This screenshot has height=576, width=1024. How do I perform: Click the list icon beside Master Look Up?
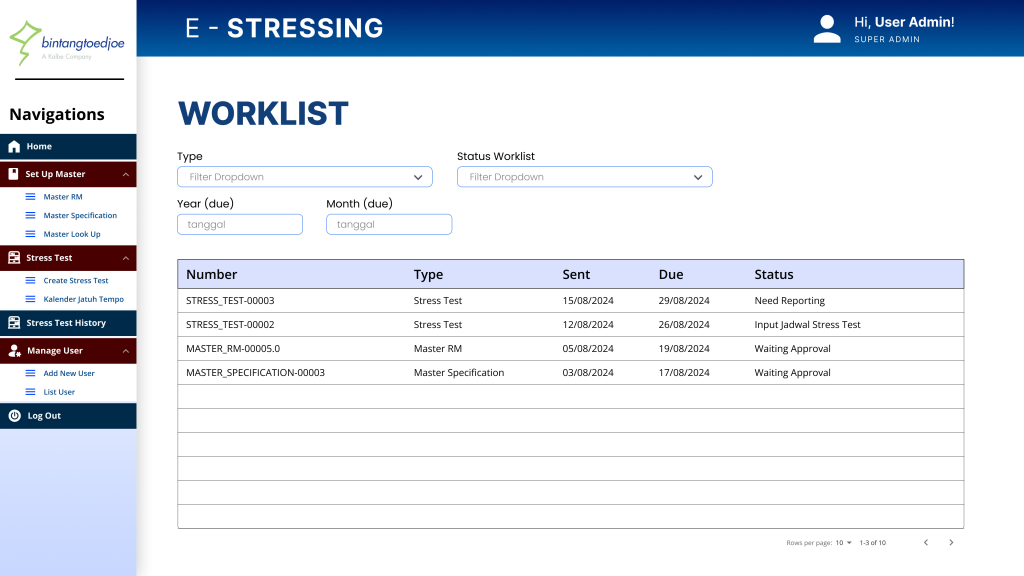30,234
